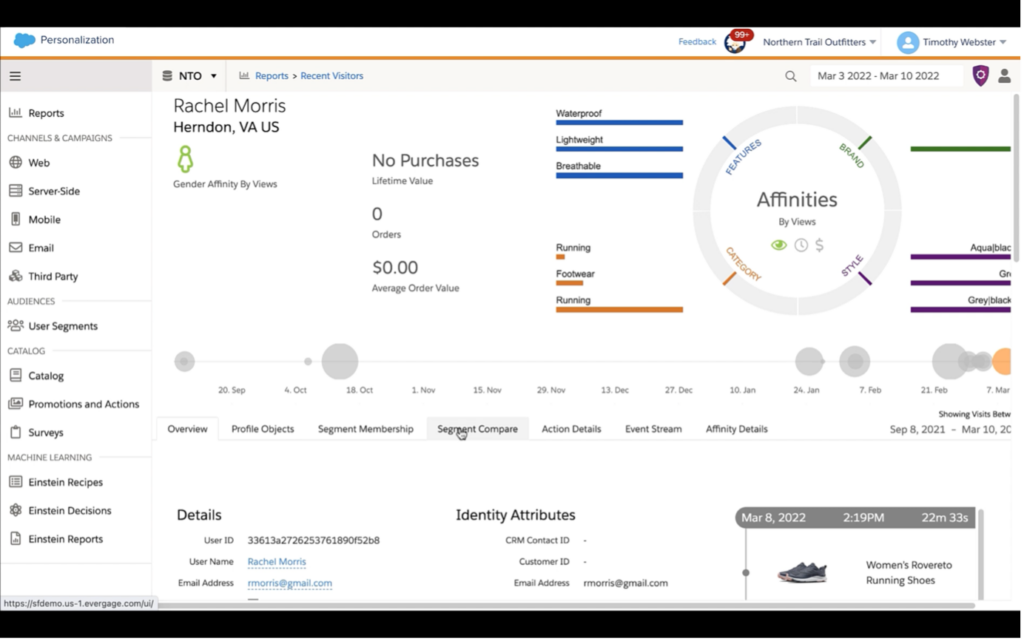Select the Overview tab
The height and width of the screenshot is (641, 1024).
(x=187, y=429)
